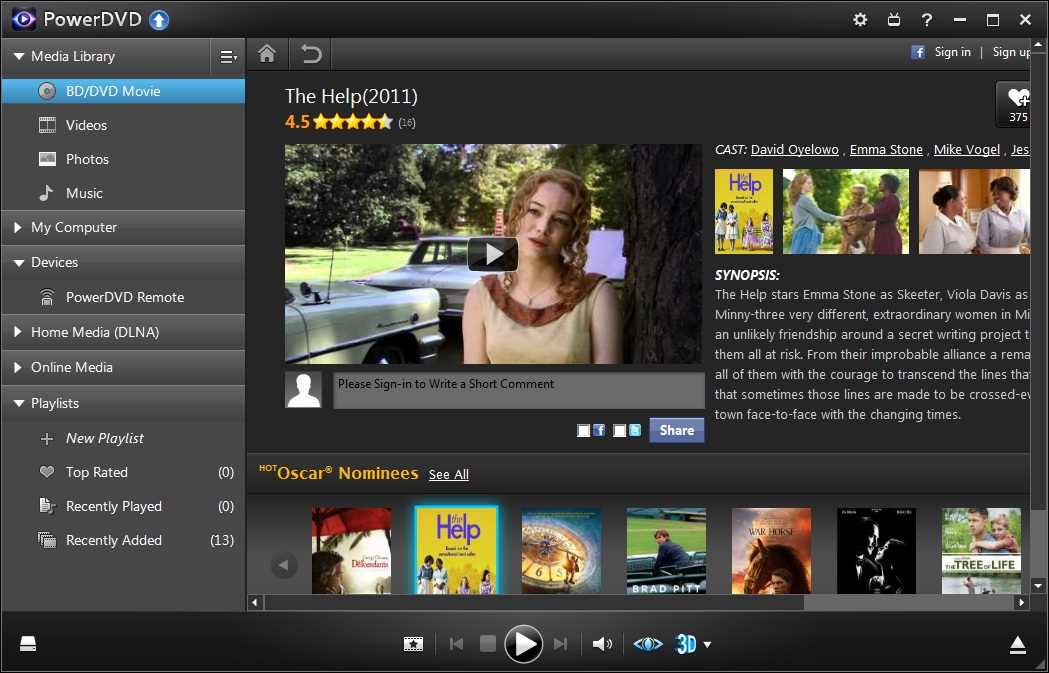Toggle 3D playback mode
The width and height of the screenshot is (1049, 673).
[x=686, y=644]
